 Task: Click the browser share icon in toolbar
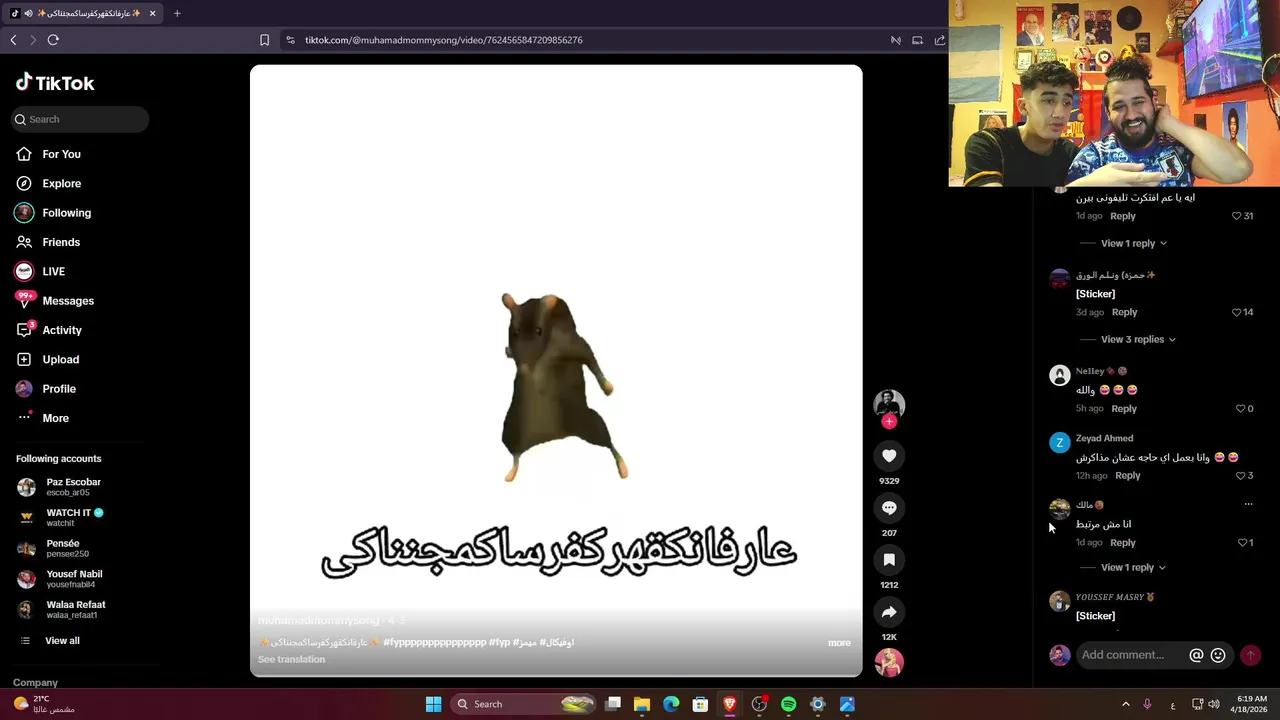(940, 40)
